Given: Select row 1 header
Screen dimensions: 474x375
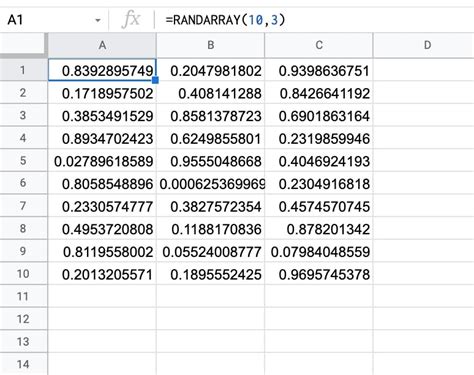Looking at the screenshot, I should point(23,70).
